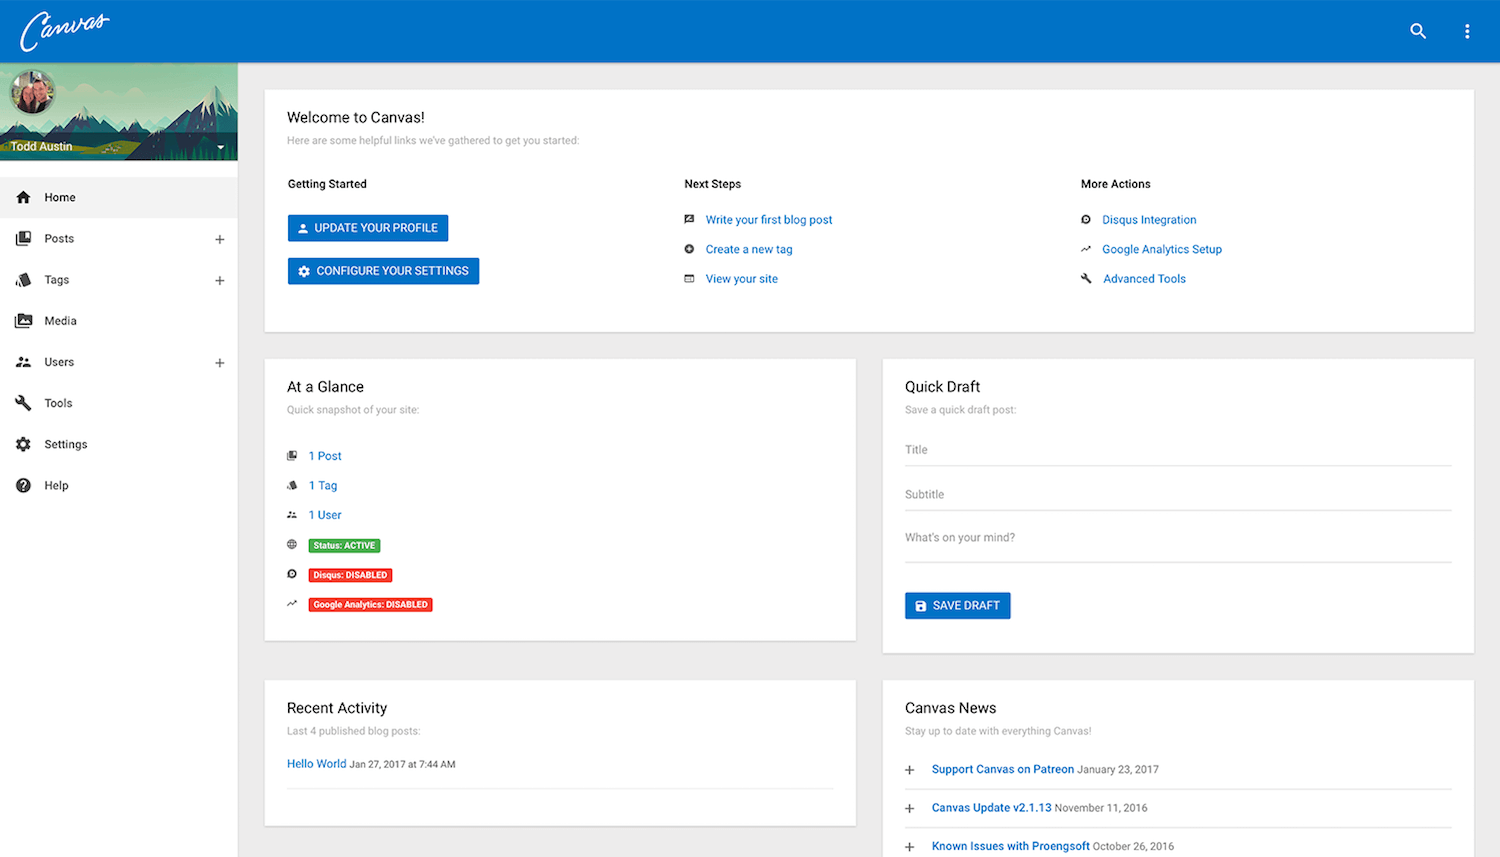
Task: Open '1 User' link in At a Glance
Action: tap(325, 515)
